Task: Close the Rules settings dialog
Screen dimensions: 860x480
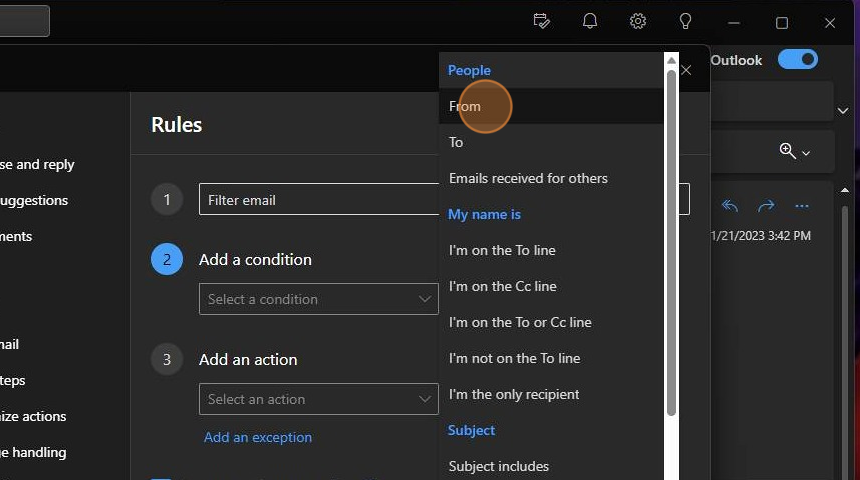Action: point(686,70)
